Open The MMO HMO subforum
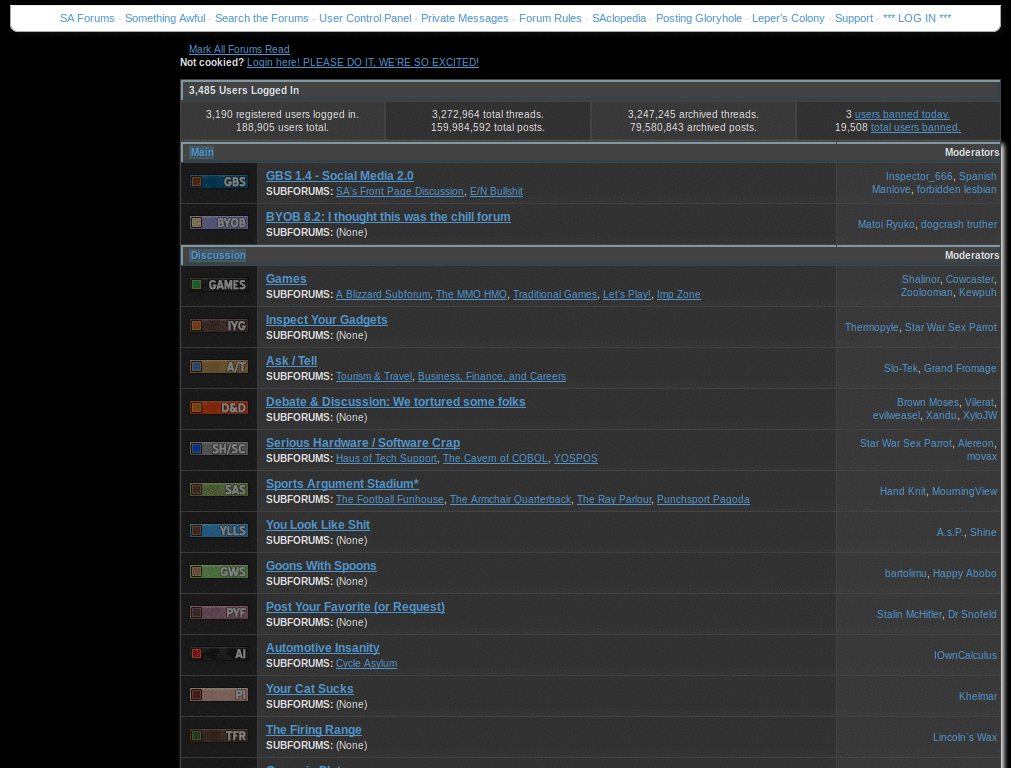1024x768 pixels. (471, 295)
